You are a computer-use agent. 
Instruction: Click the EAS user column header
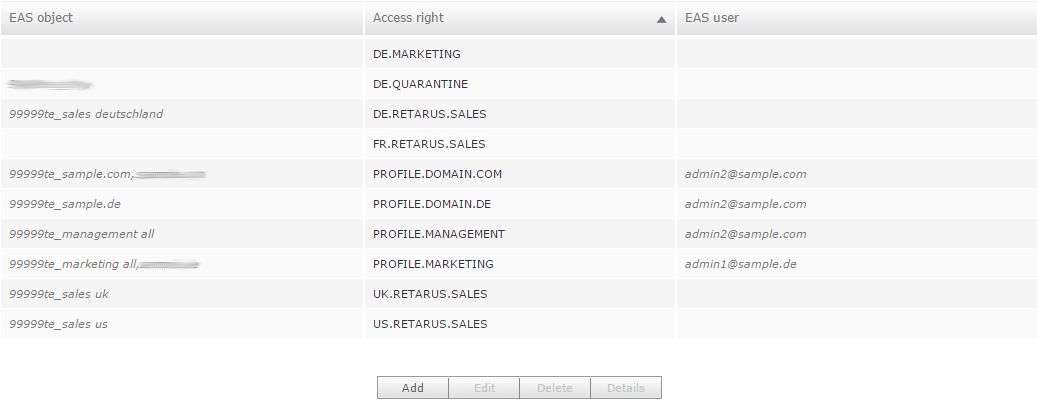click(x=712, y=18)
